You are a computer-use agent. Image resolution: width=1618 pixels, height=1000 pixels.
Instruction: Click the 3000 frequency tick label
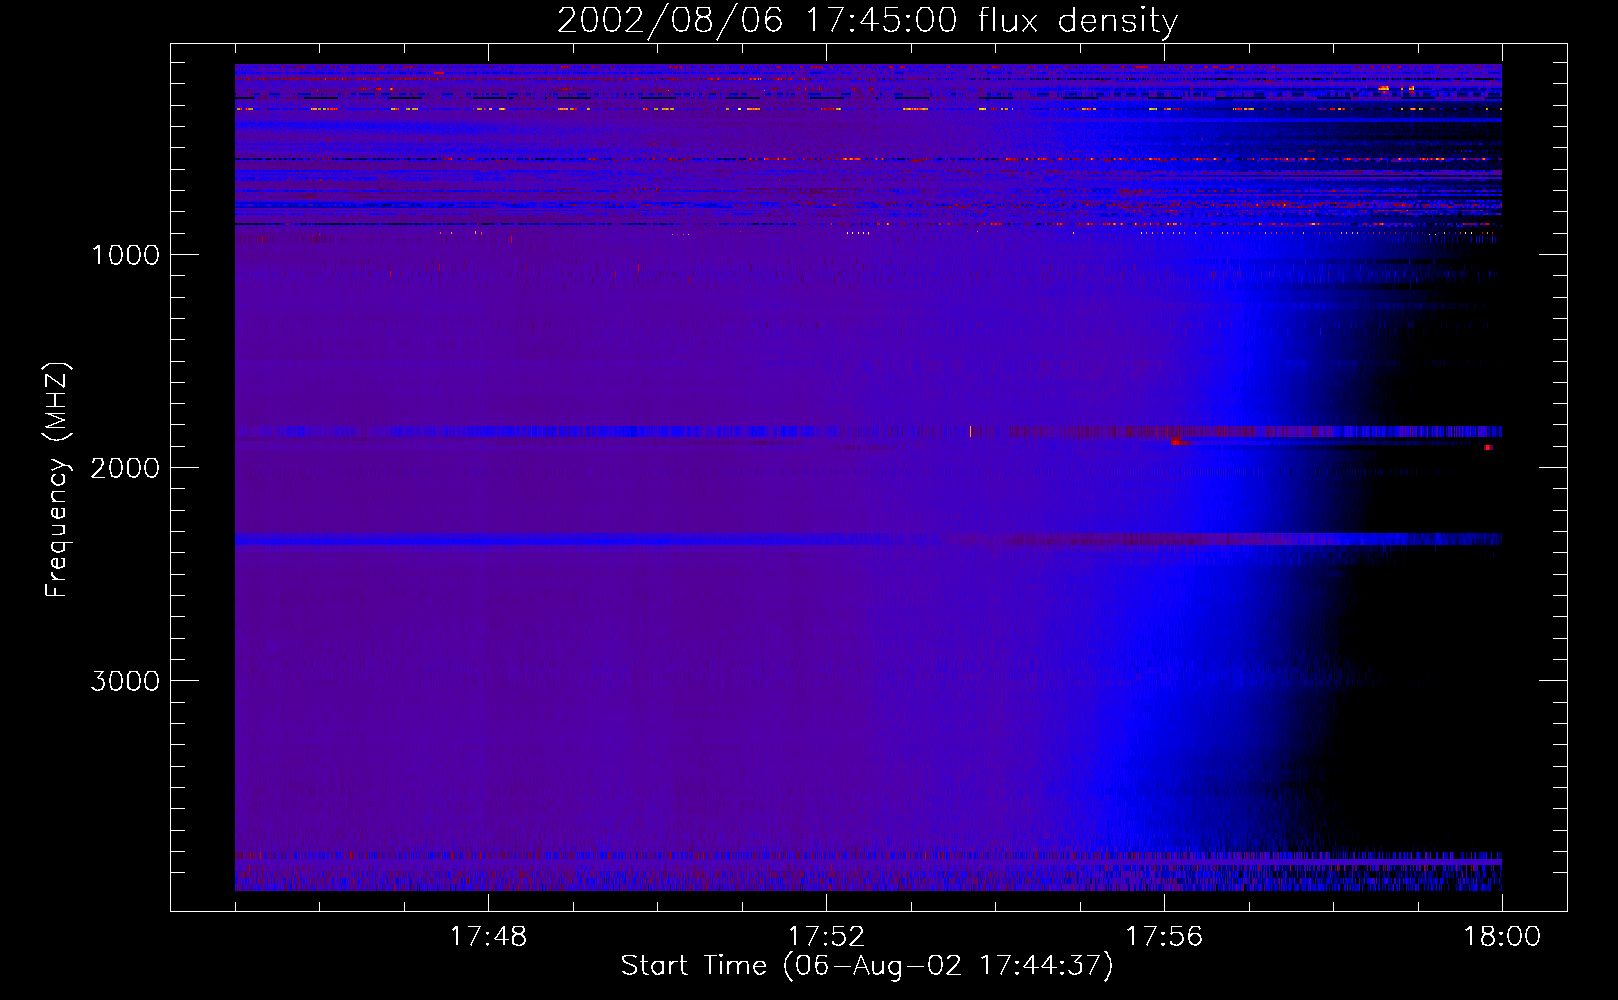click(125, 681)
